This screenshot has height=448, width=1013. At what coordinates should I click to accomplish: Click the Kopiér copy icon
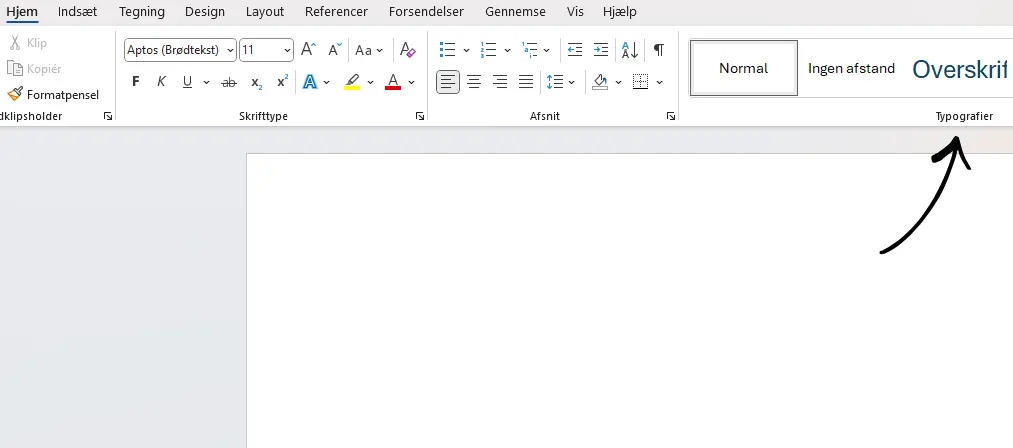coord(15,69)
